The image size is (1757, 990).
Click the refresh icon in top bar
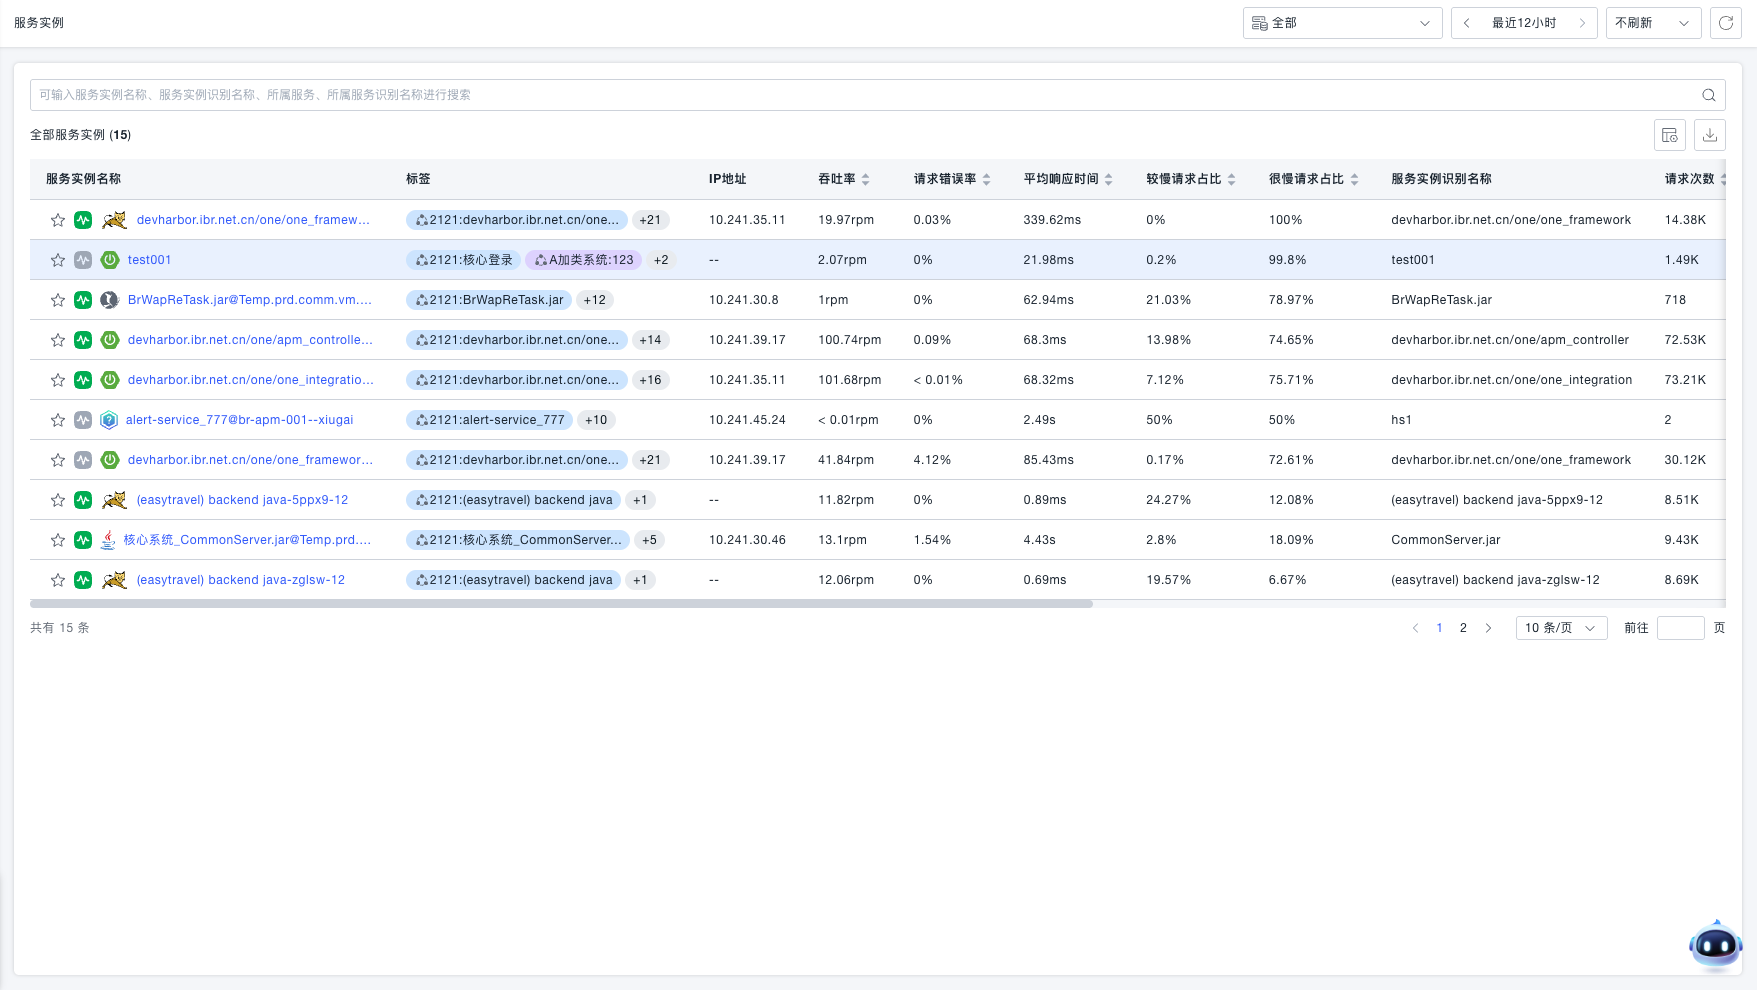[1726, 23]
